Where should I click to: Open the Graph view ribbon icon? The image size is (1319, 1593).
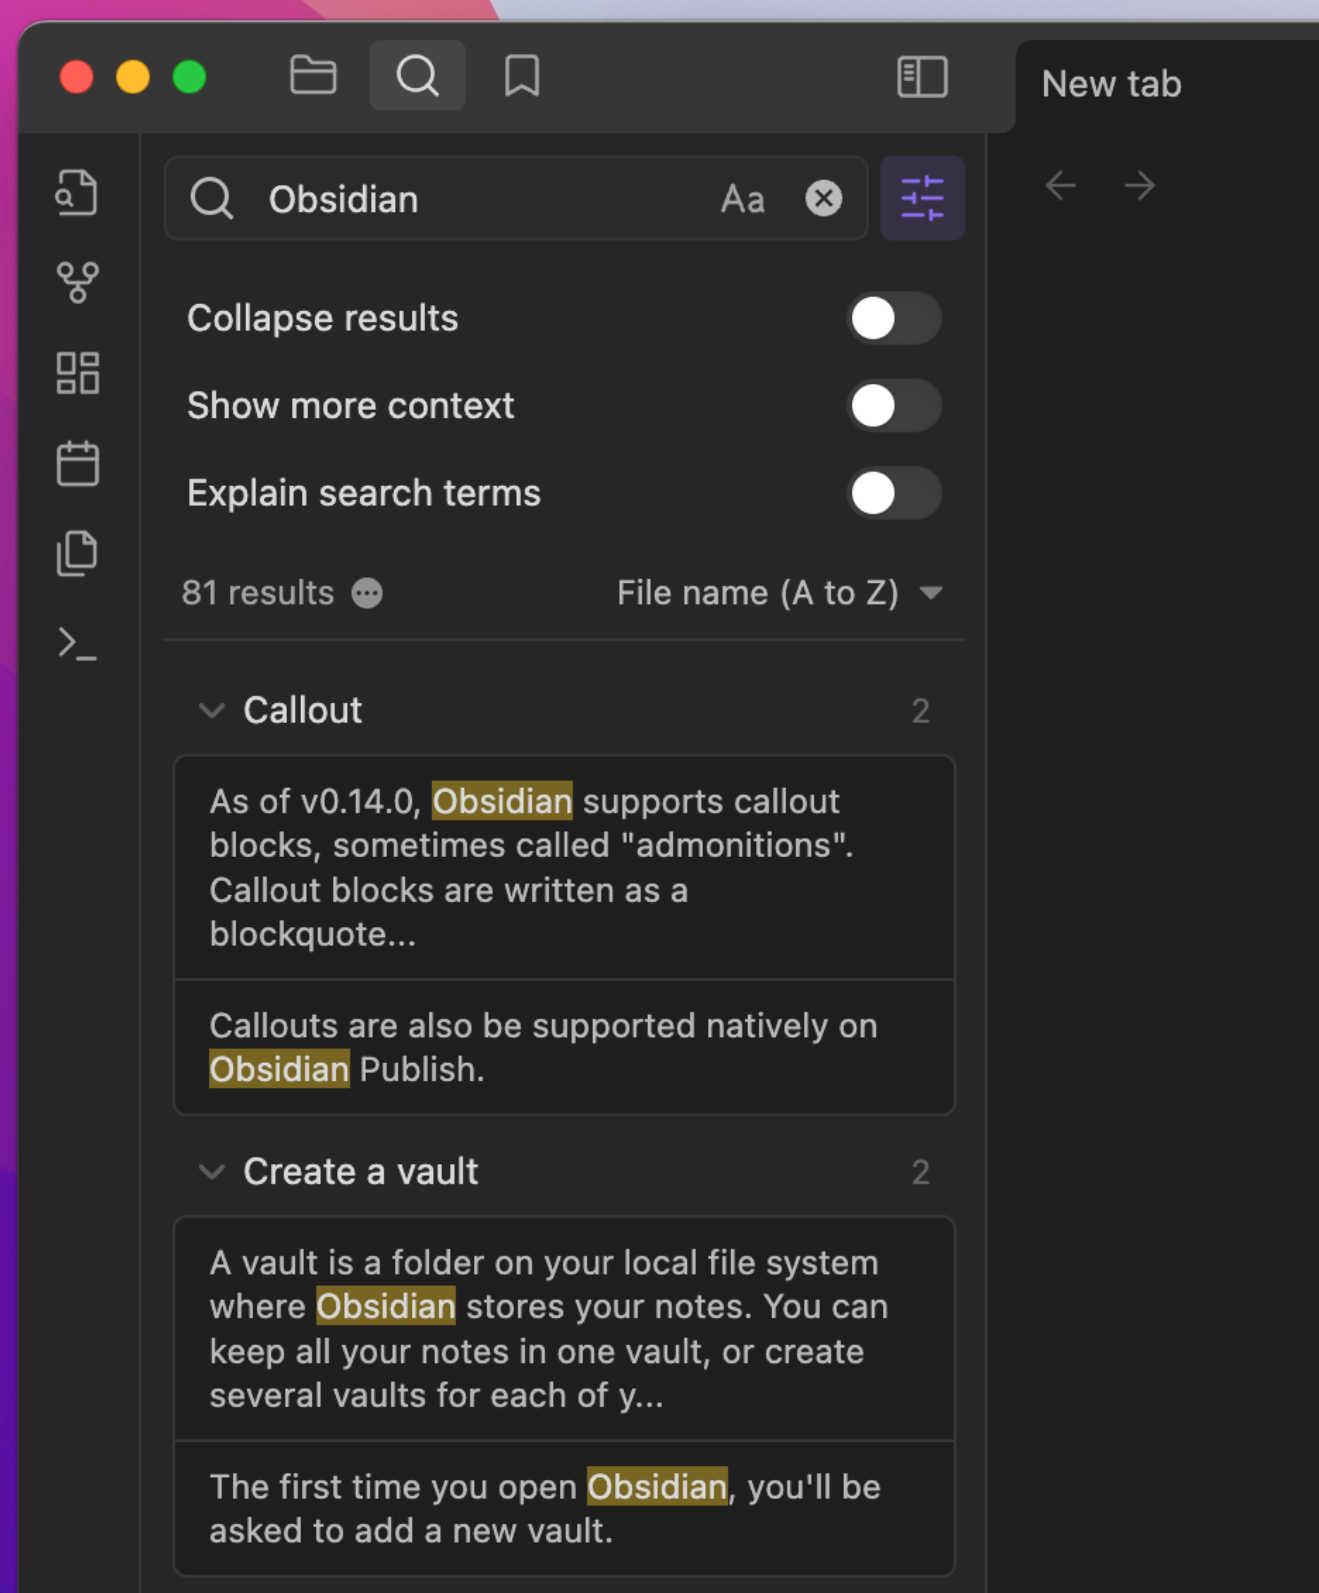point(77,283)
